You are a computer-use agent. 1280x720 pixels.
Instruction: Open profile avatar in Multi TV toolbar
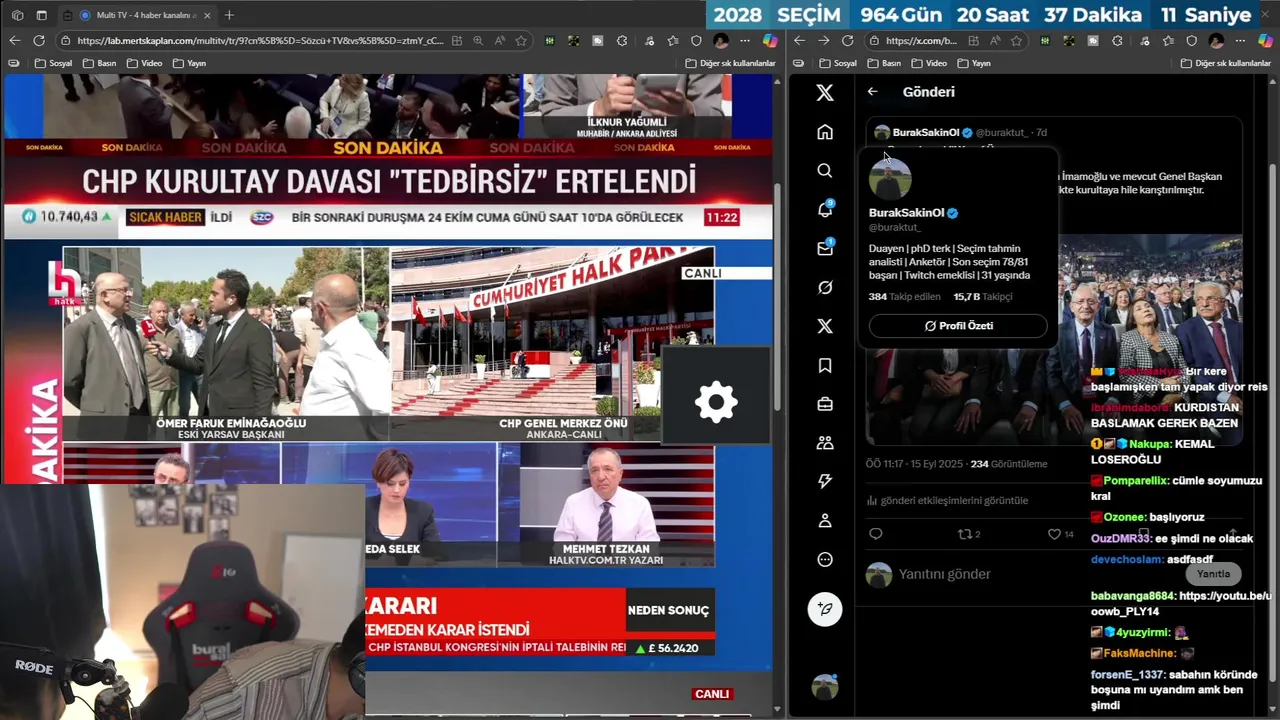tap(721, 41)
